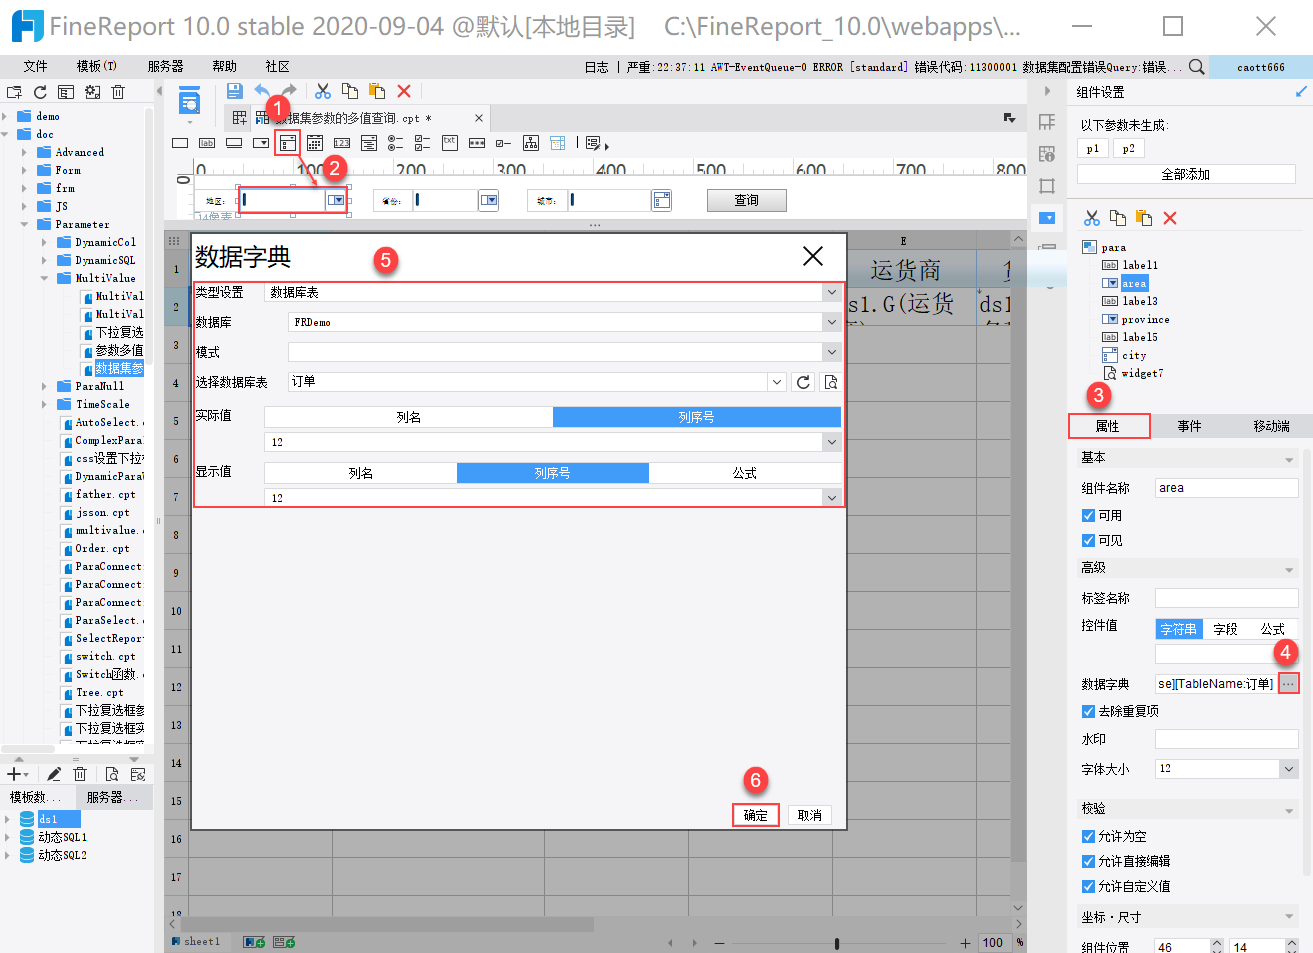Switch to the 事件 tab

click(1189, 426)
